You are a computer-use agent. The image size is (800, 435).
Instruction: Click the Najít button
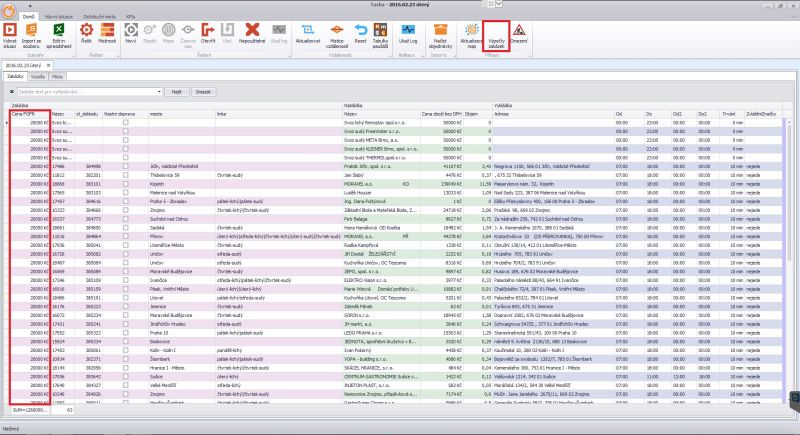(177, 92)
